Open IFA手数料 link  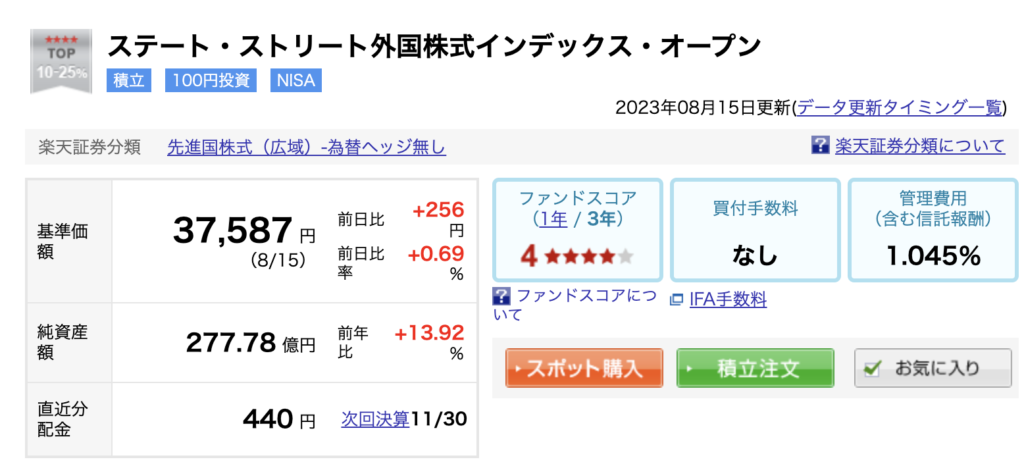click(x=728, y=300)
